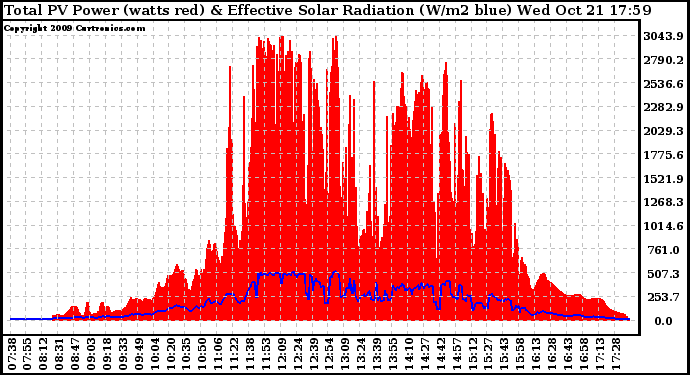Select the y-axis value 2536.6
Image resolution: width=690 pixels, height=375 pixels.
tap(664, 84)
